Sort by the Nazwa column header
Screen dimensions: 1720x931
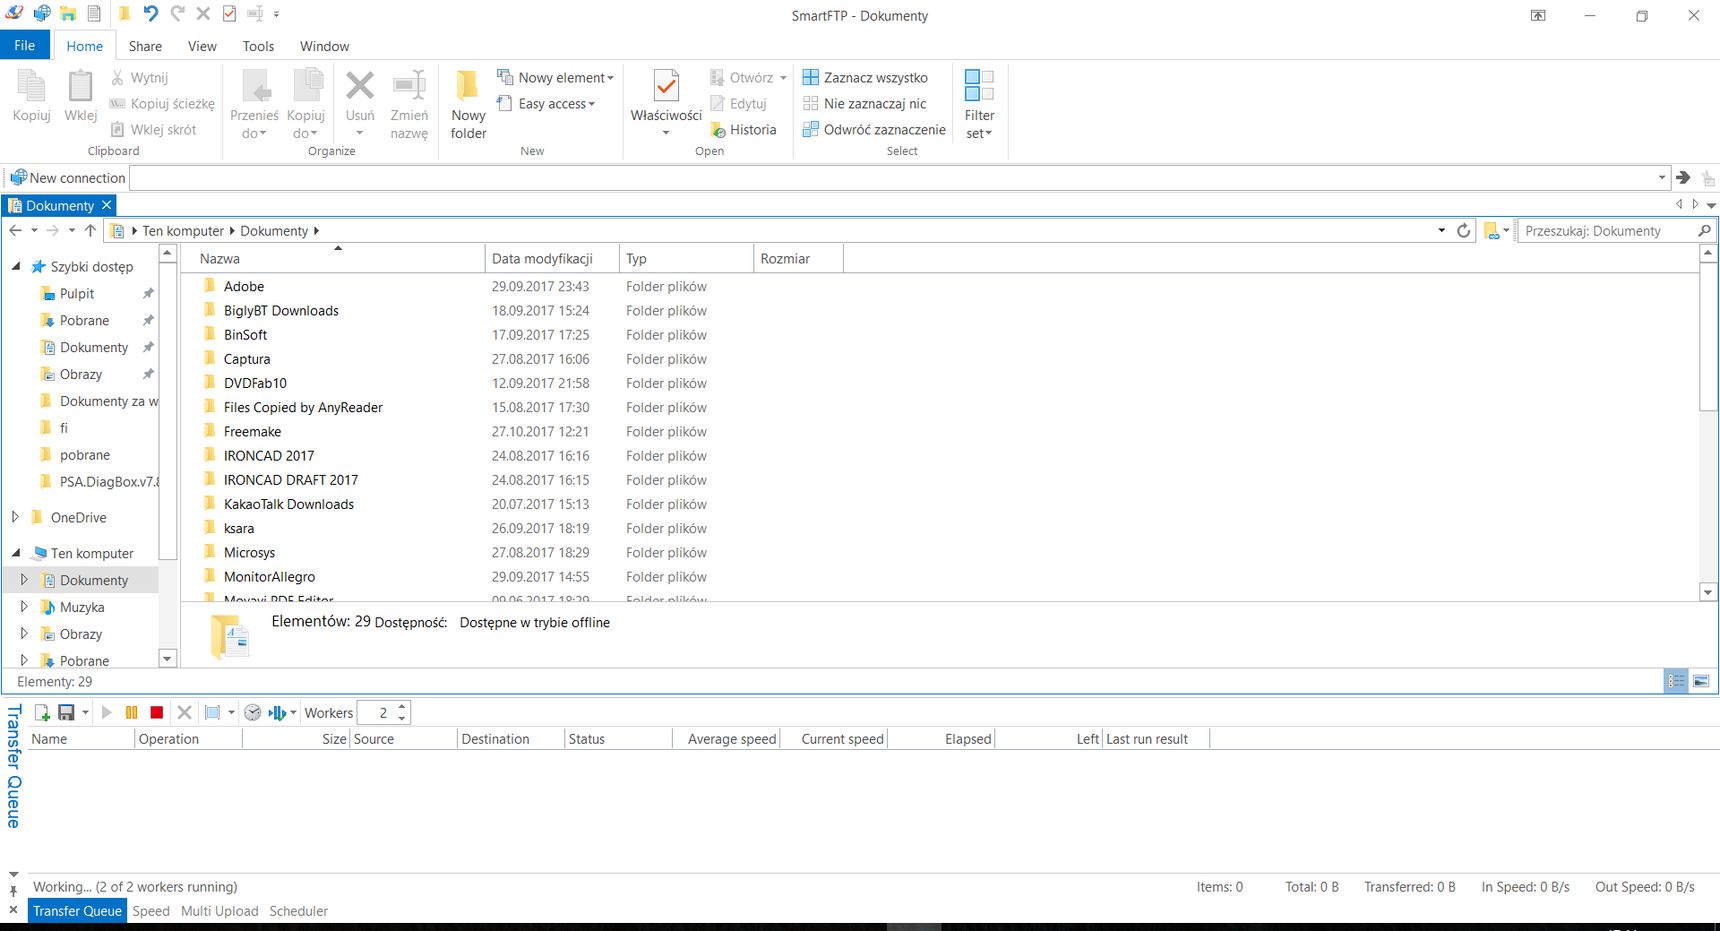[x=332, y=258]
